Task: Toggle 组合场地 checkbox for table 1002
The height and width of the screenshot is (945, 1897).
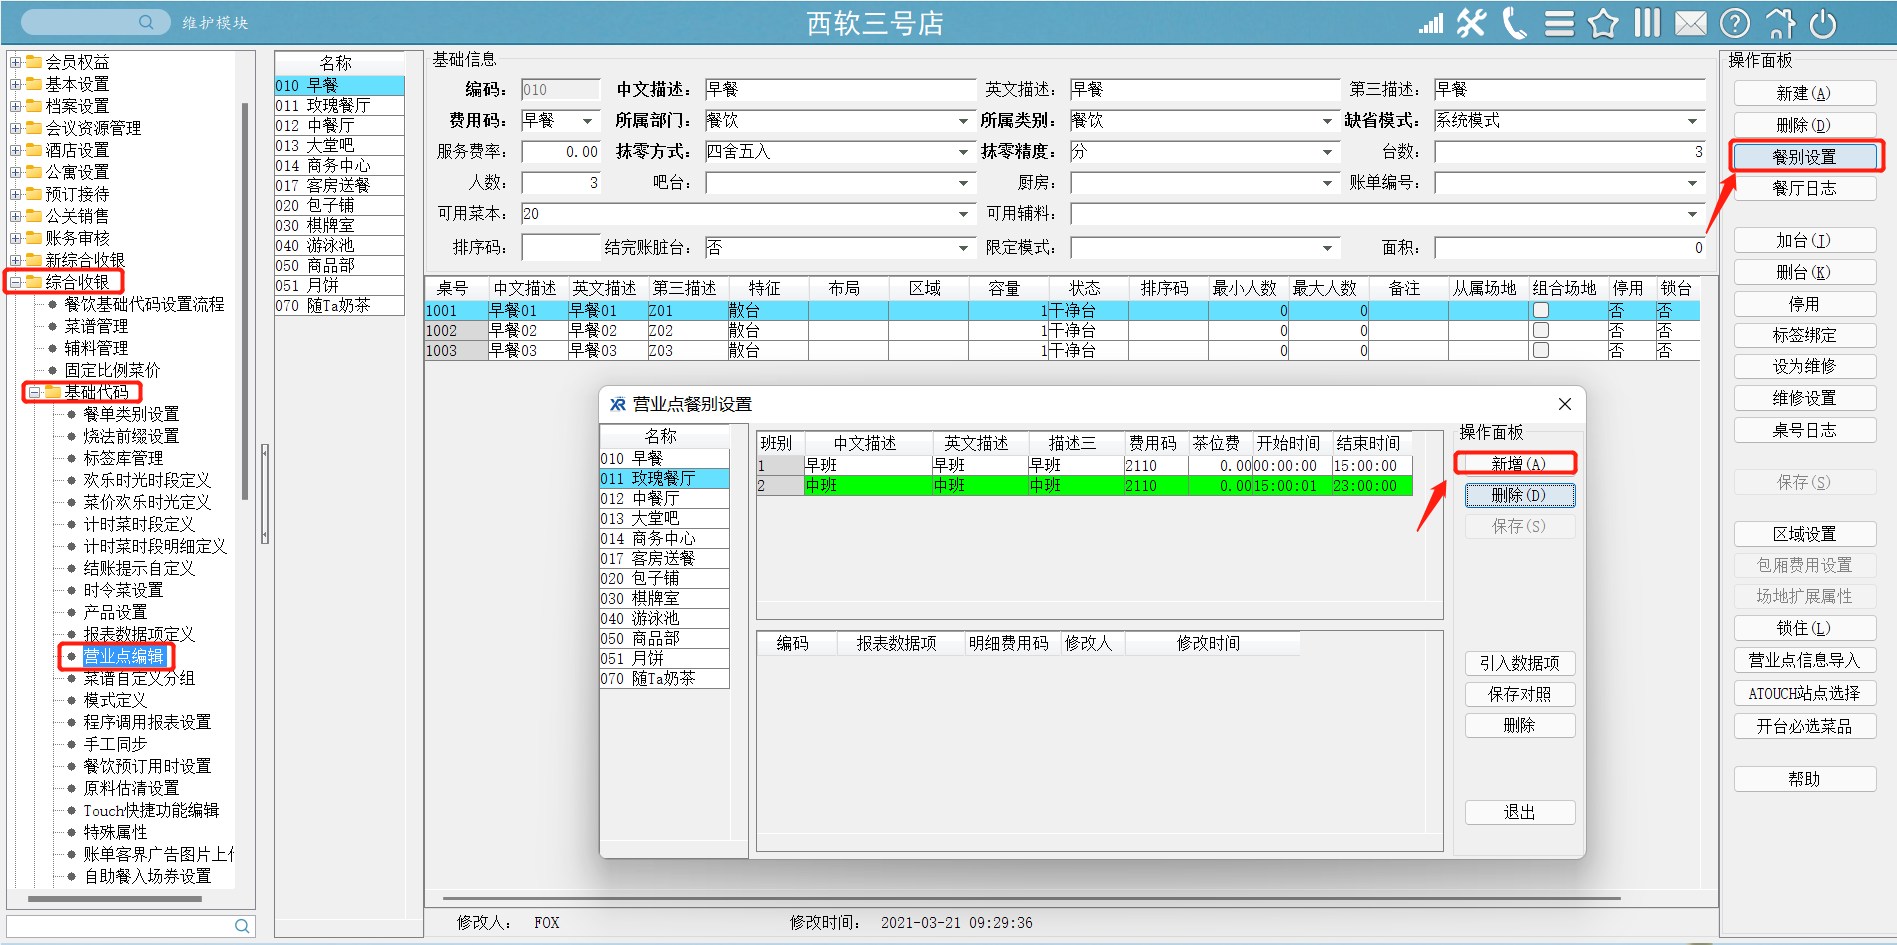Action: click(1541, 331)
